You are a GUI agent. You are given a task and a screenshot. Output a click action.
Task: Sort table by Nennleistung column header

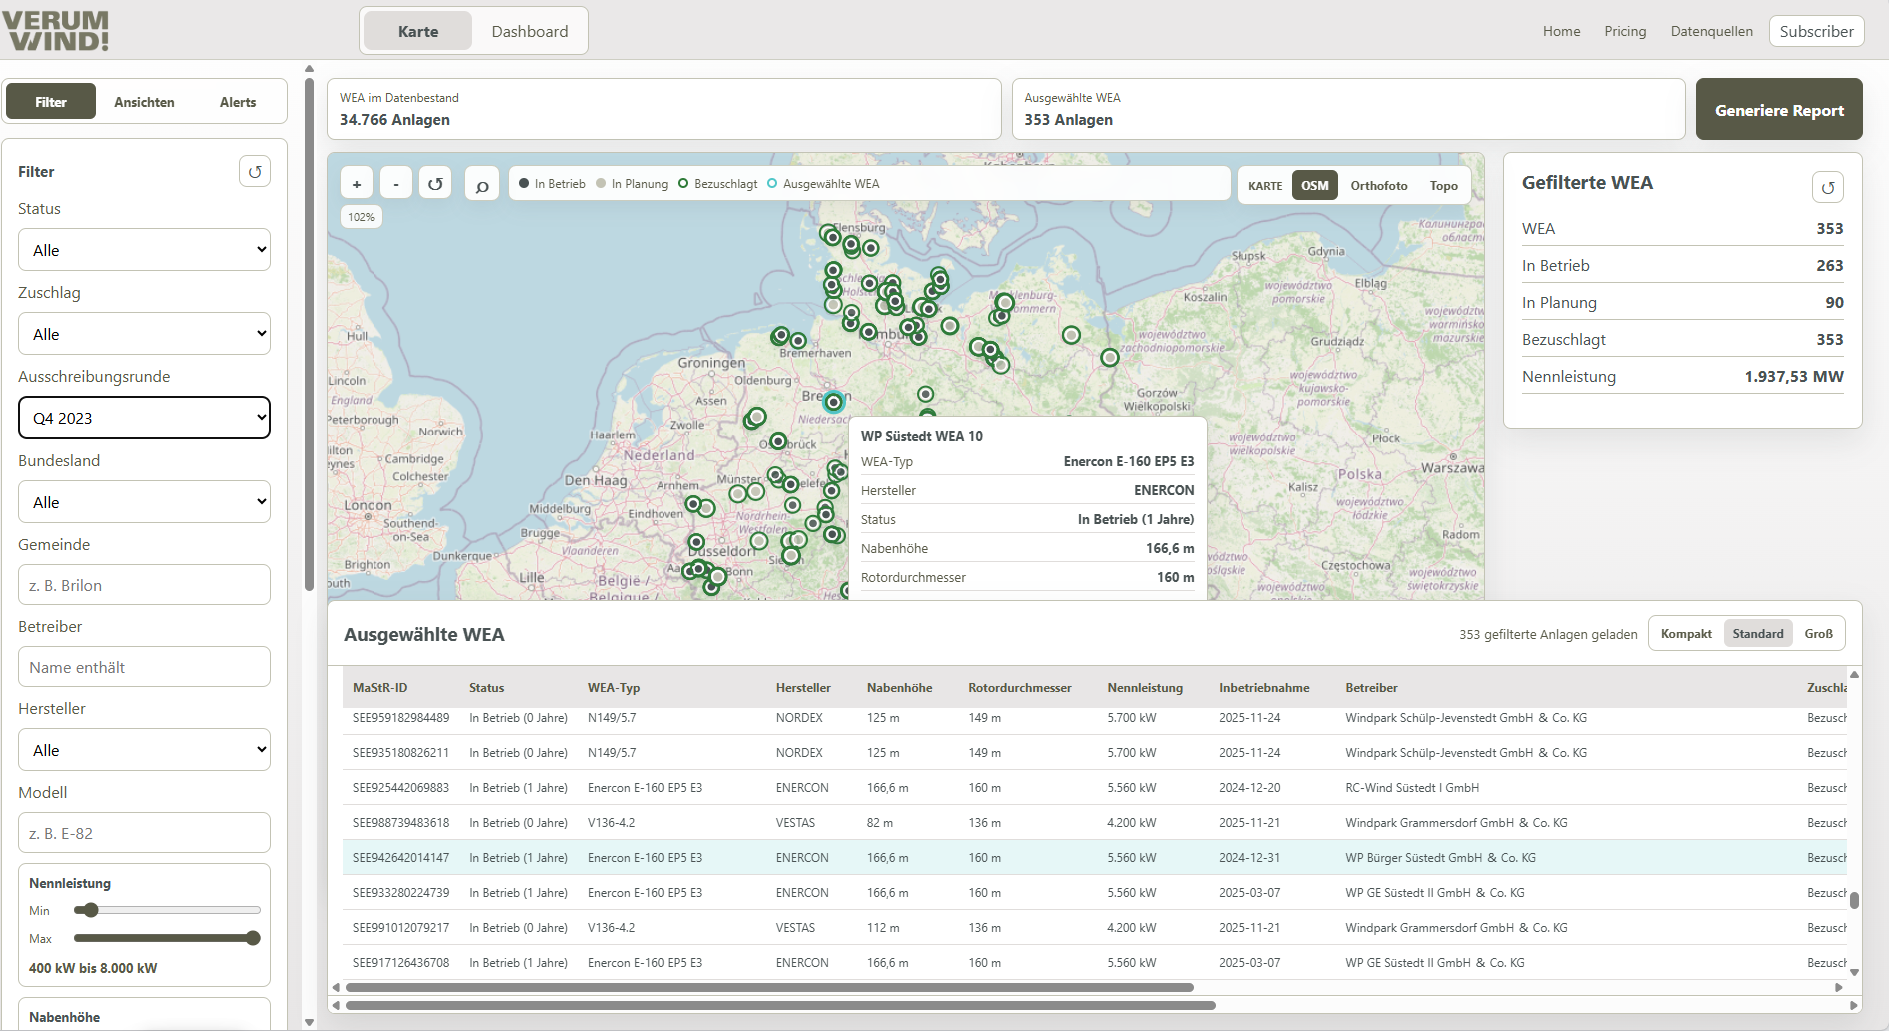[1145, 688]
